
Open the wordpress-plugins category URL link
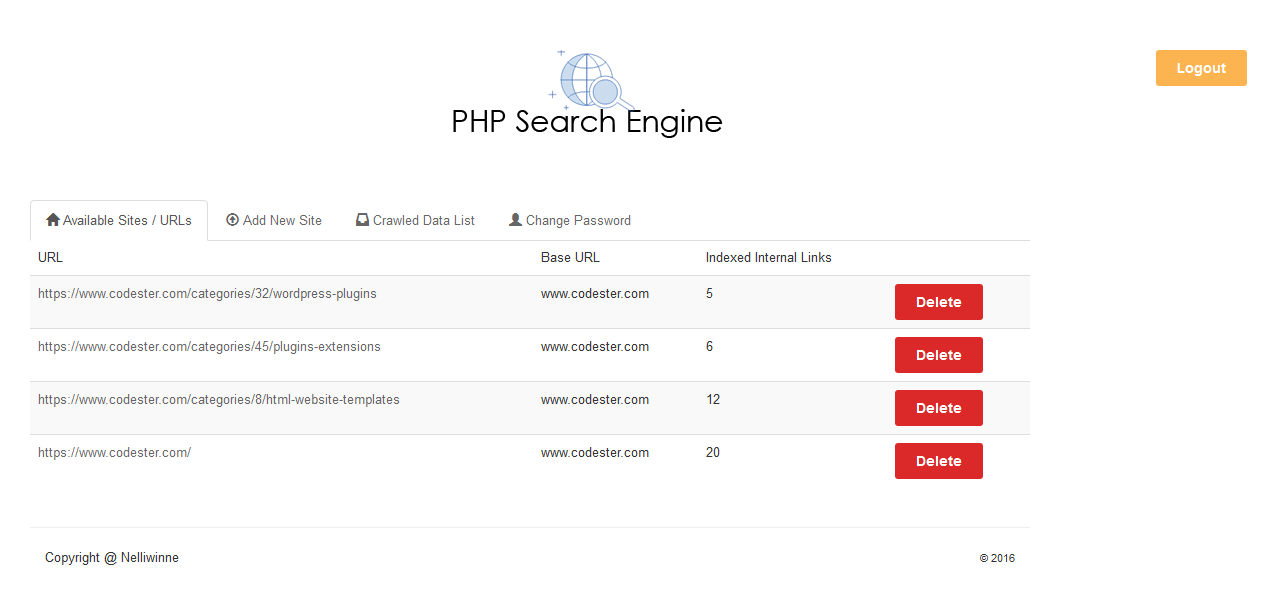click(x=207, y=294)
